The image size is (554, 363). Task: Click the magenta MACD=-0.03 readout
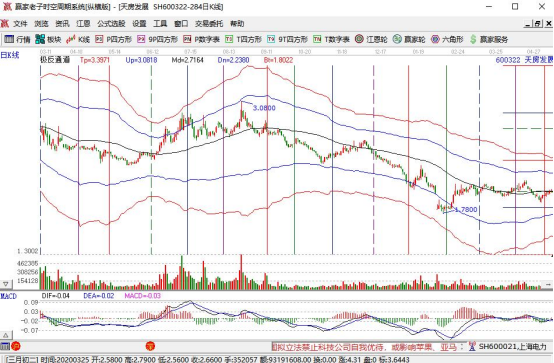coord(143,296)
